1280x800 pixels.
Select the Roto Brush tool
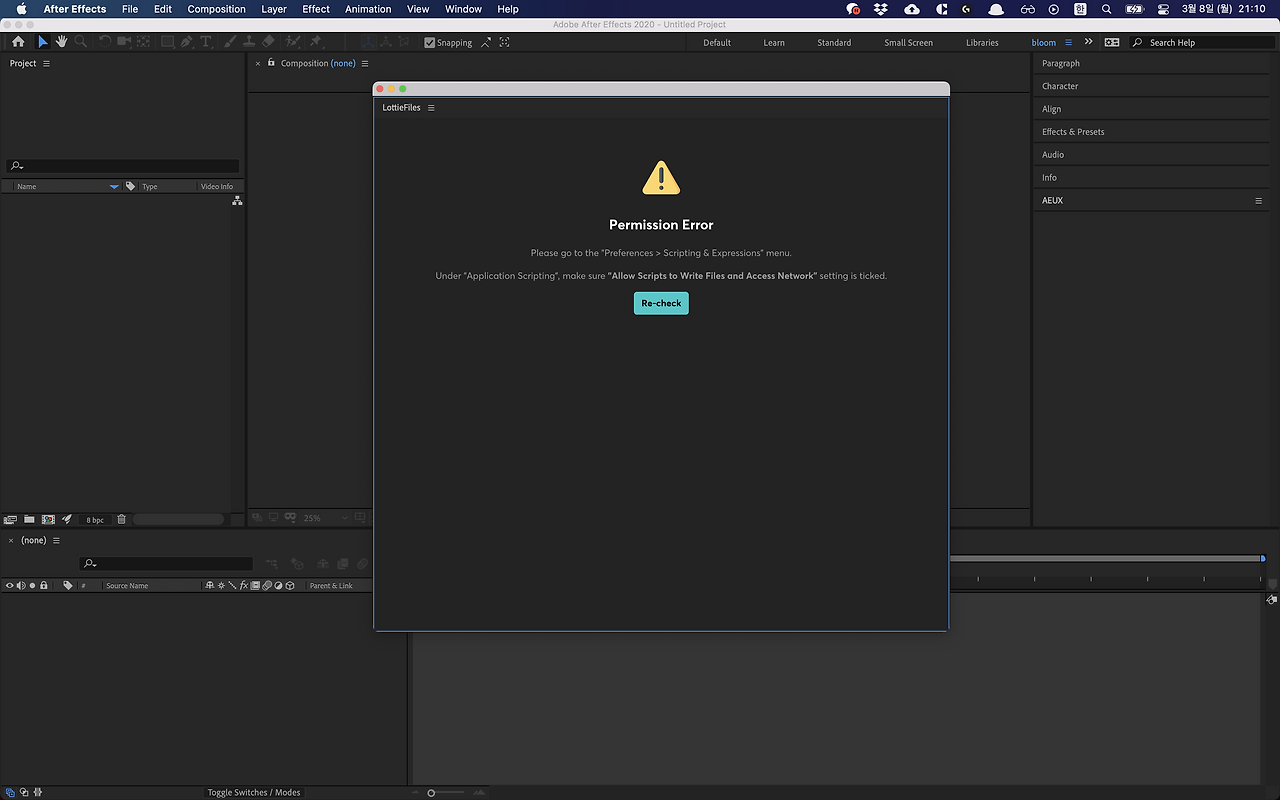click(x=293, y=42)
